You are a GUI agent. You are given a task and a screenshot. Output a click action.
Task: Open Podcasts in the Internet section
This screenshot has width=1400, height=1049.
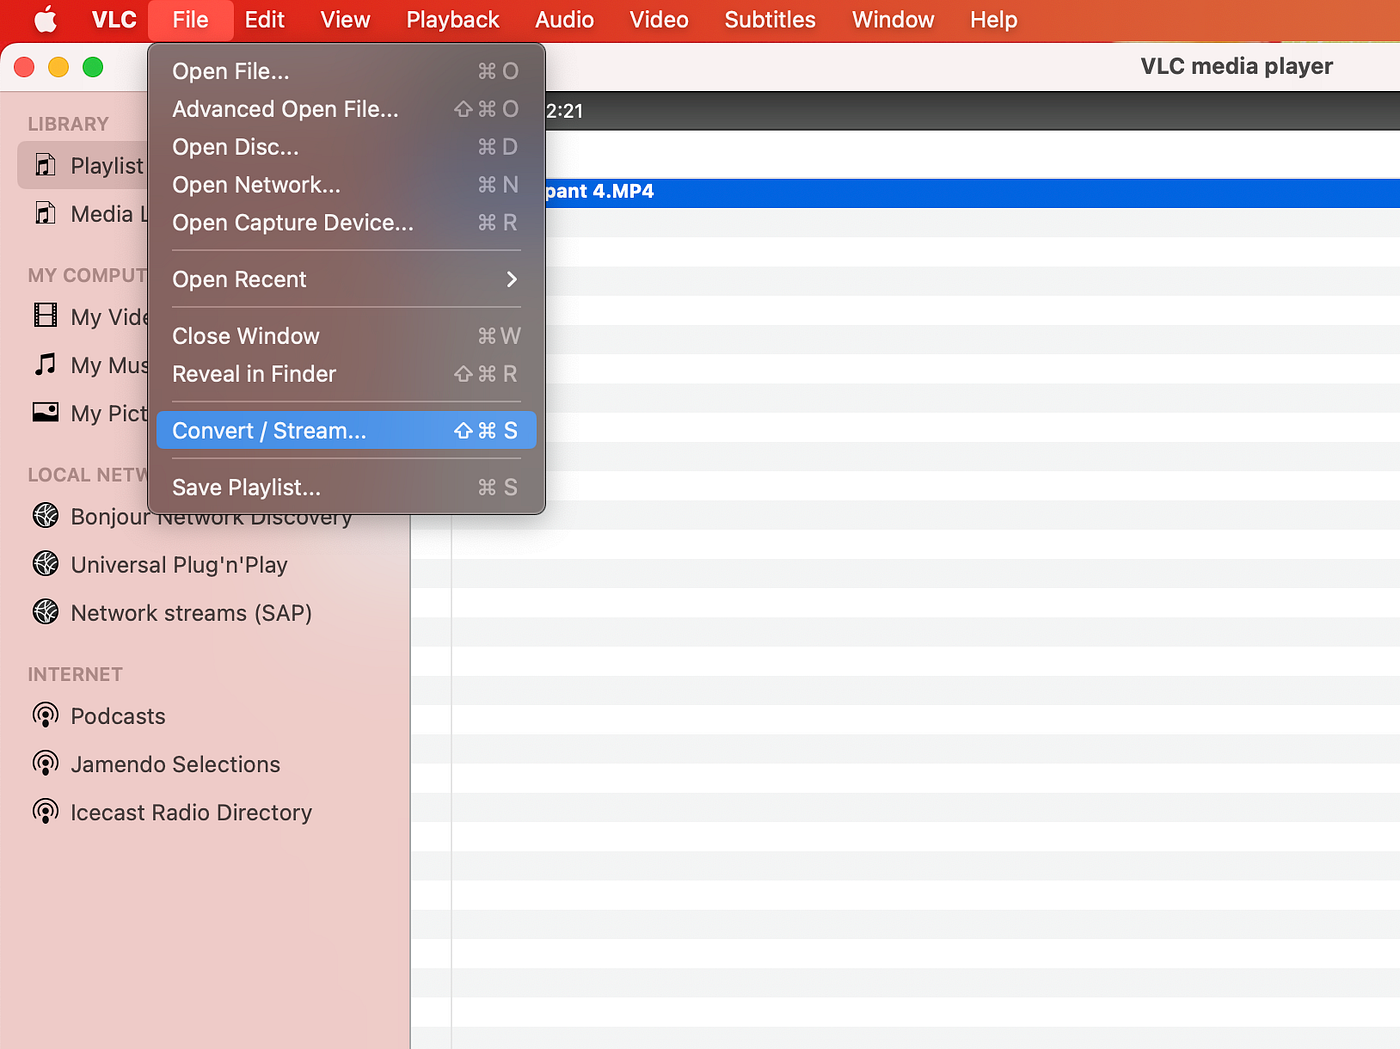[118, 716]
